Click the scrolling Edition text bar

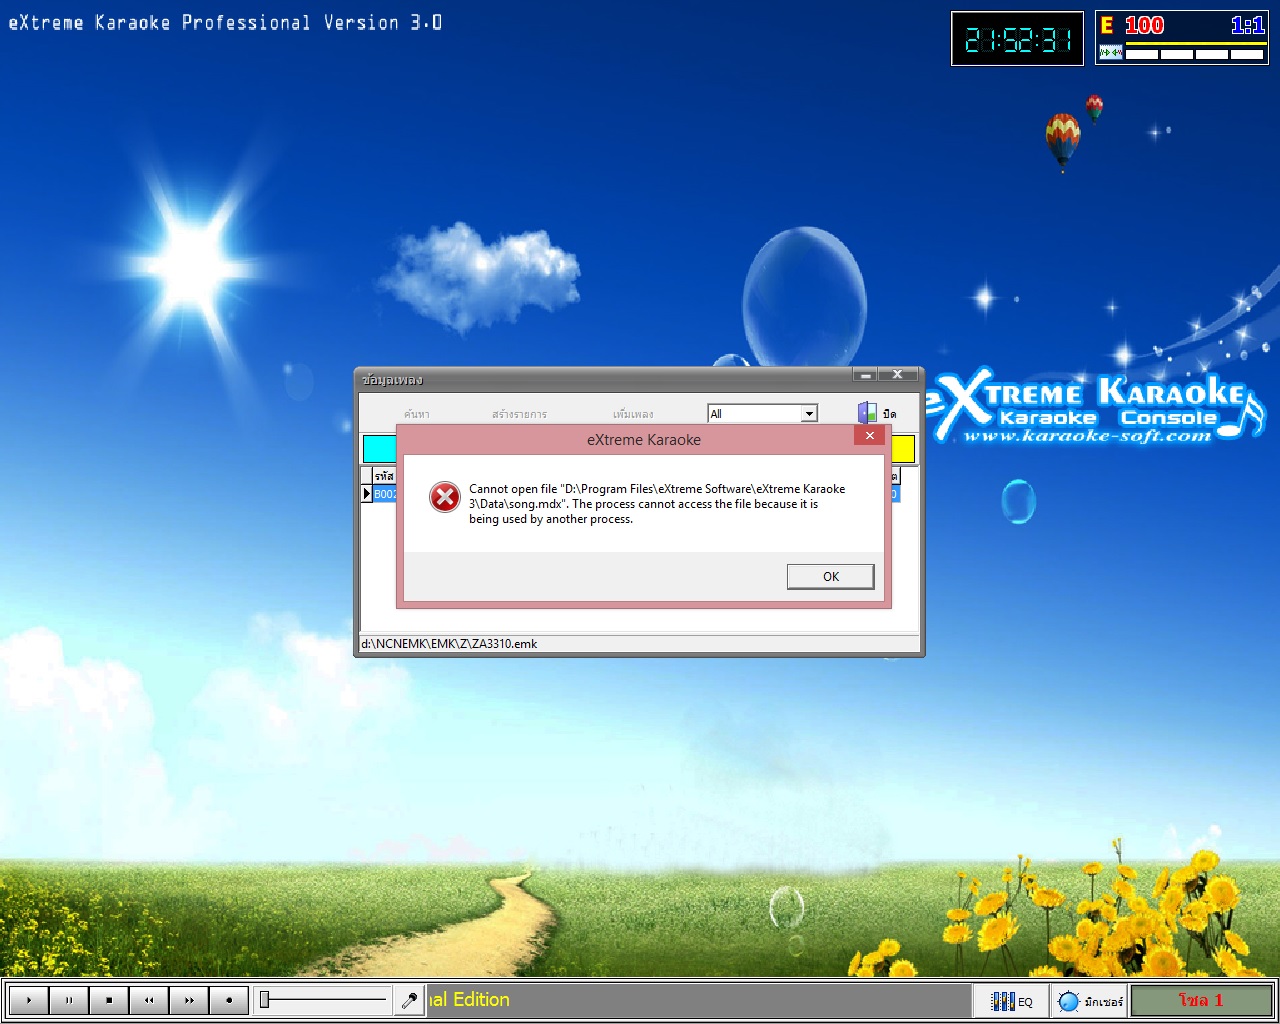[699, 1000]
